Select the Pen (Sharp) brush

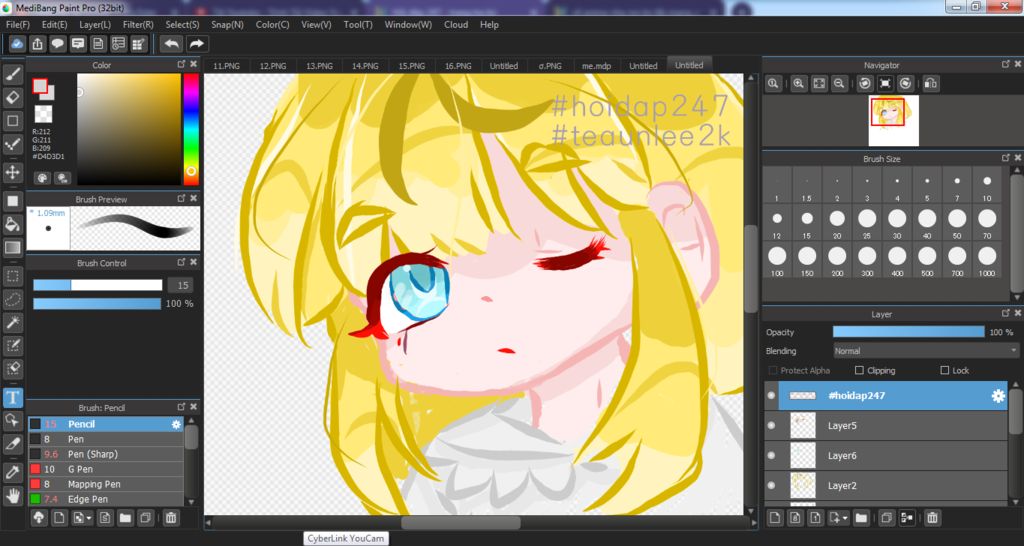point(105,454)
